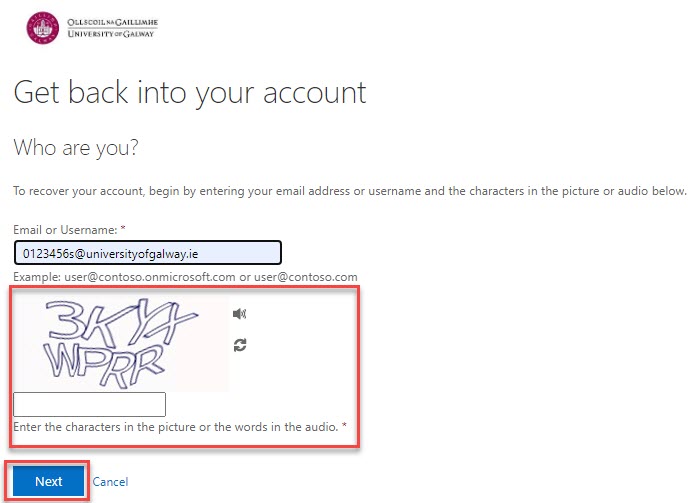696x503 pixels.
Task: Click the "Get back into your account" heading
Action: tap(190, 93)
